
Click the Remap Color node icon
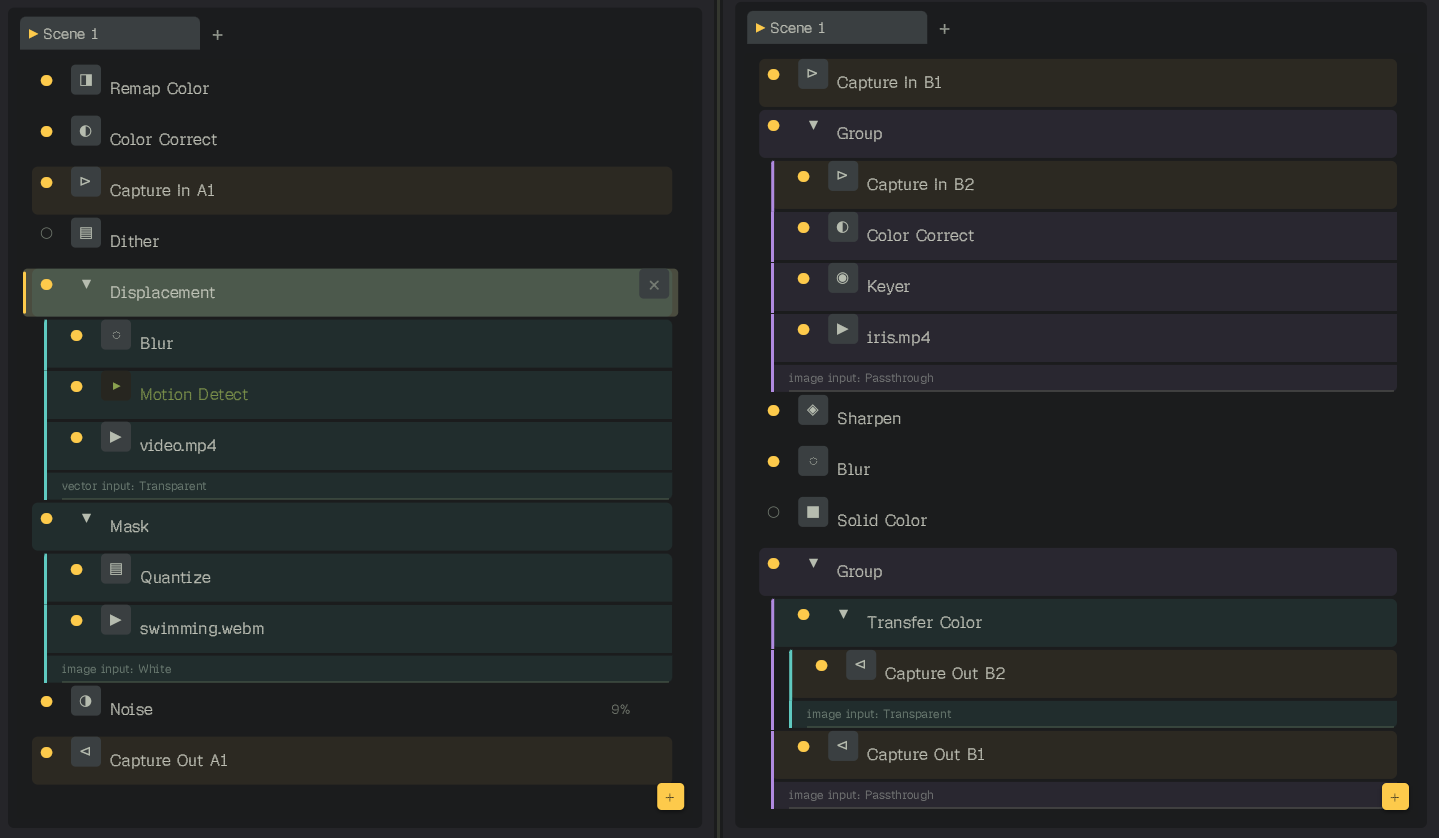tap(86, 80)
